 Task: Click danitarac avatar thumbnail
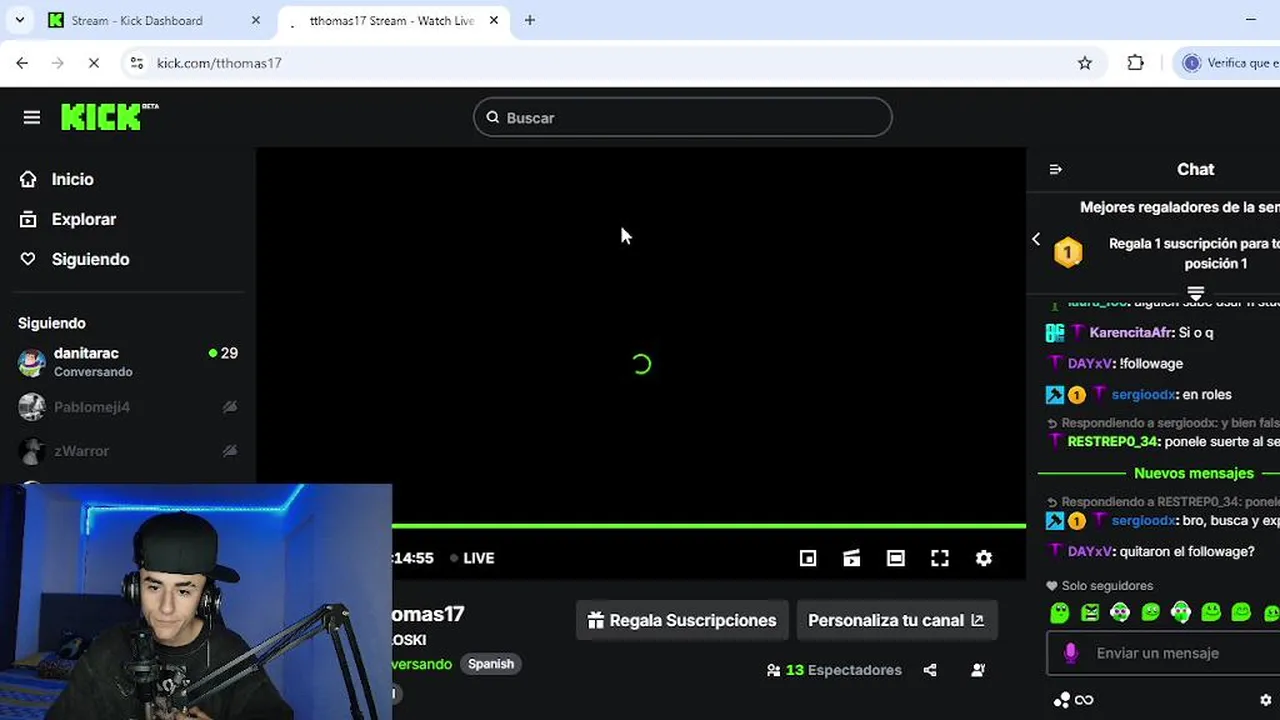click(32, 362)
